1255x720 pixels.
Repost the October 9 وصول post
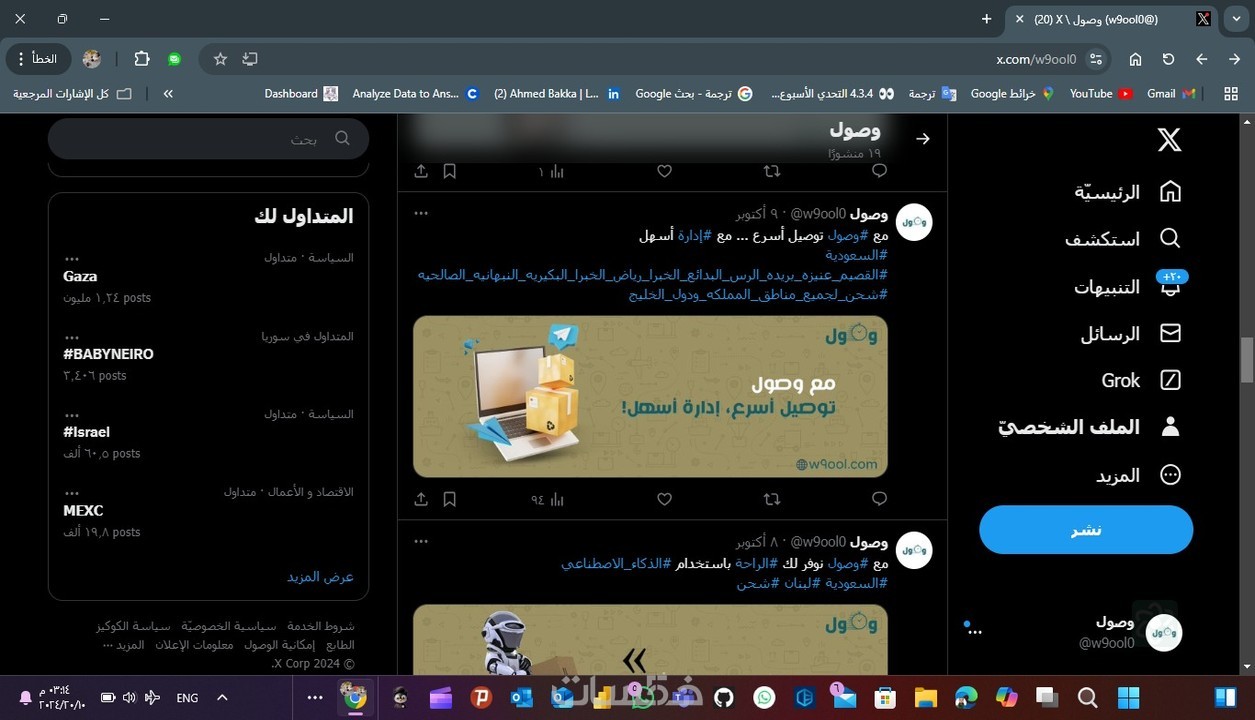point(772,499)
